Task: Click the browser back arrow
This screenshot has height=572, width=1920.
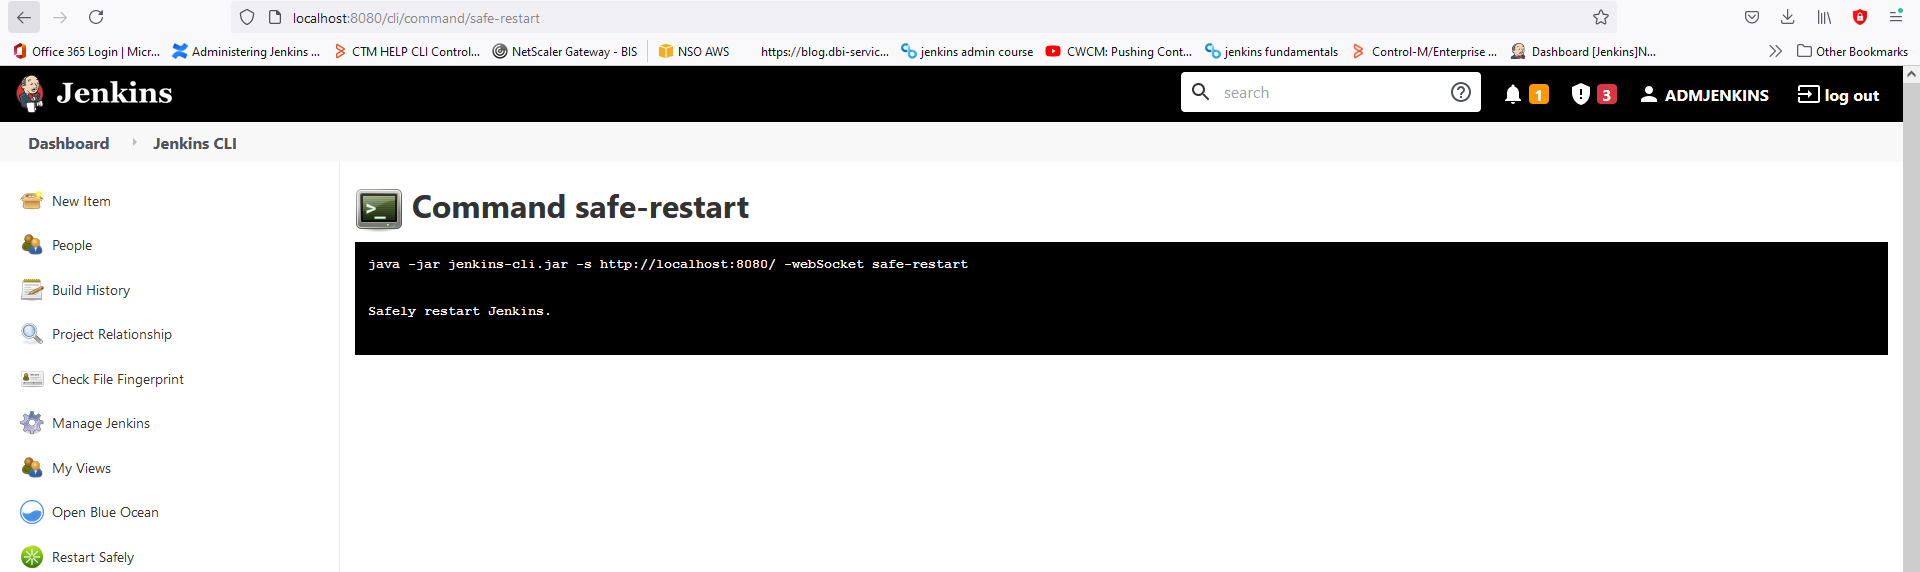Action: pos(23,17)
